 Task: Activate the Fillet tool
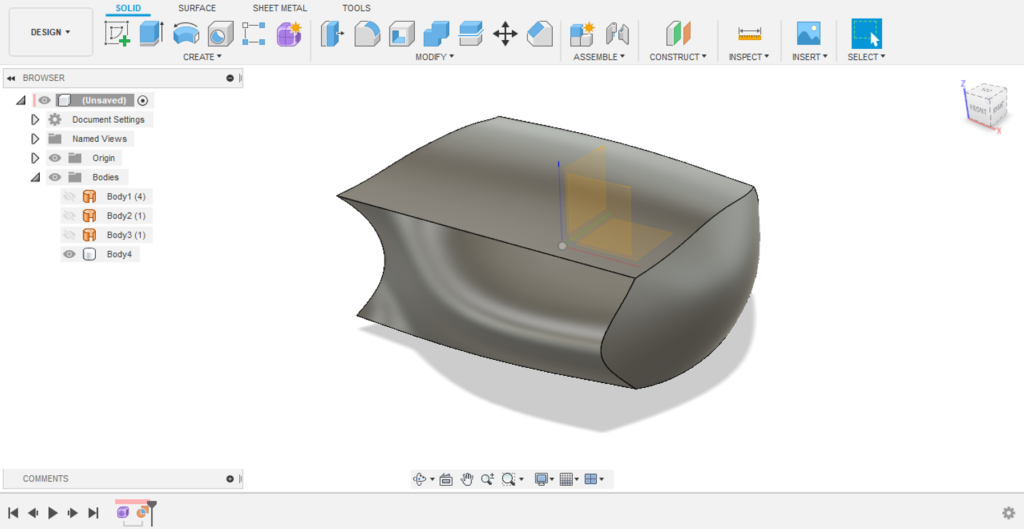point(367,34)
